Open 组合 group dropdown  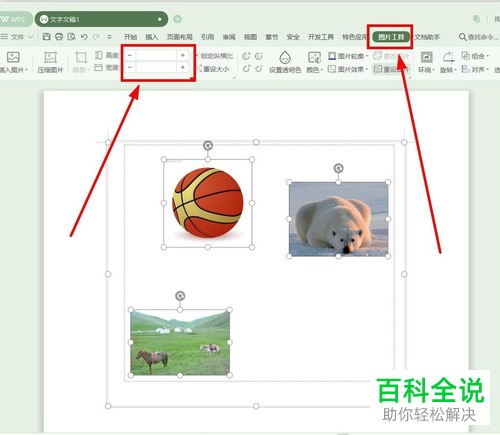pos(475,56)
